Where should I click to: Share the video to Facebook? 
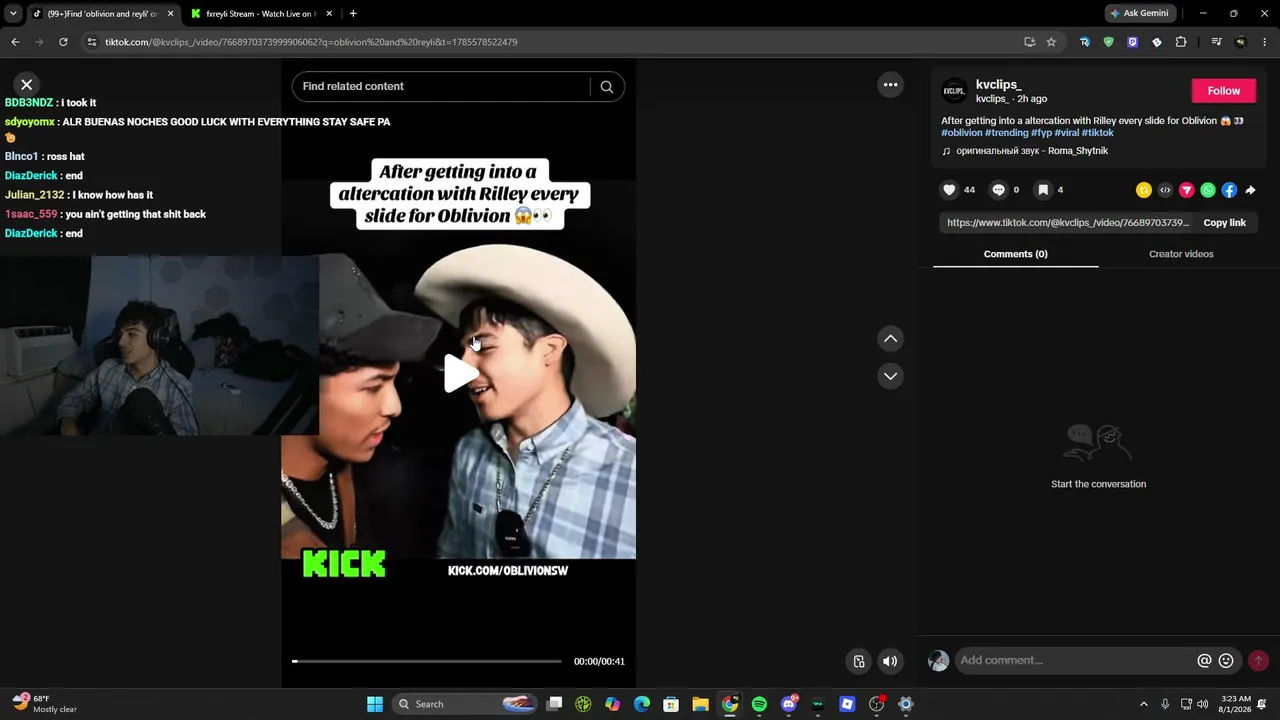(x=1229, y=190)
